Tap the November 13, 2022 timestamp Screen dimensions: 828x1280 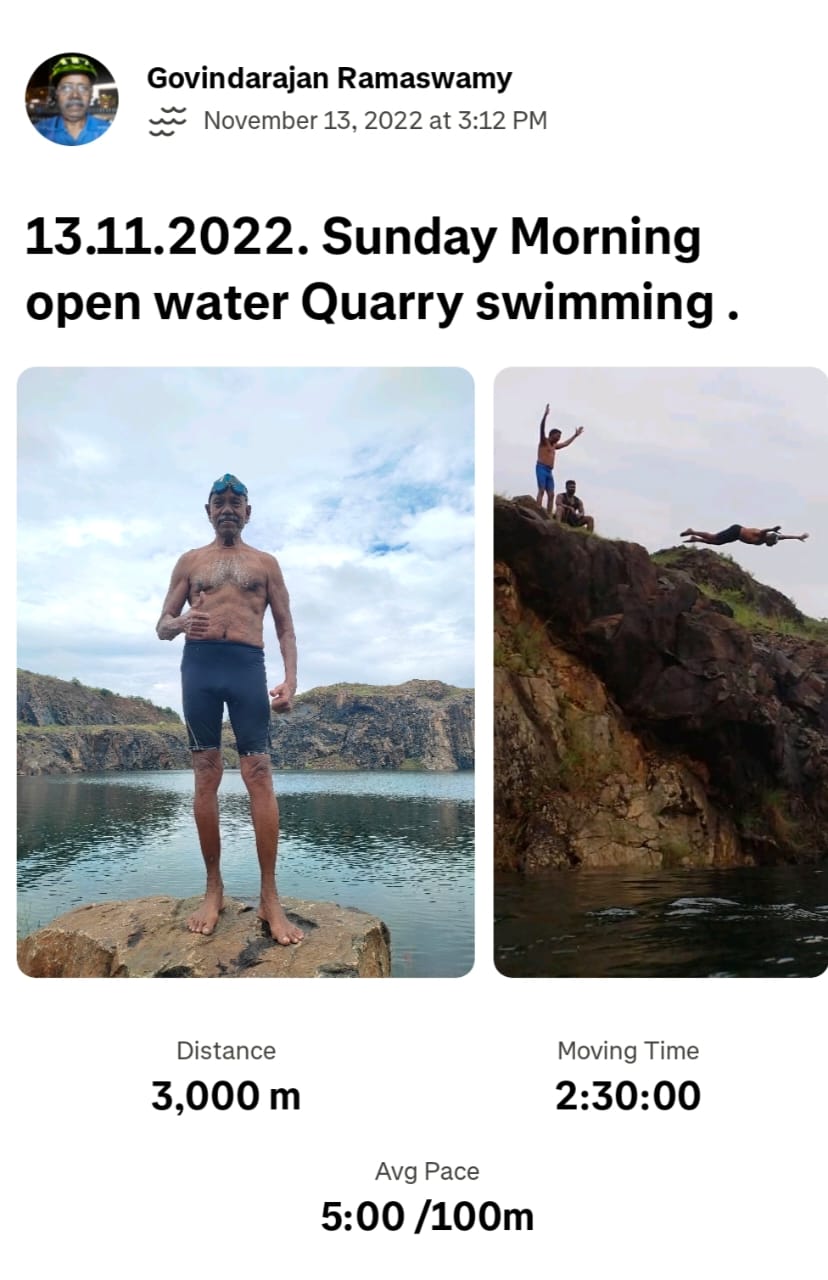[375, 121]
